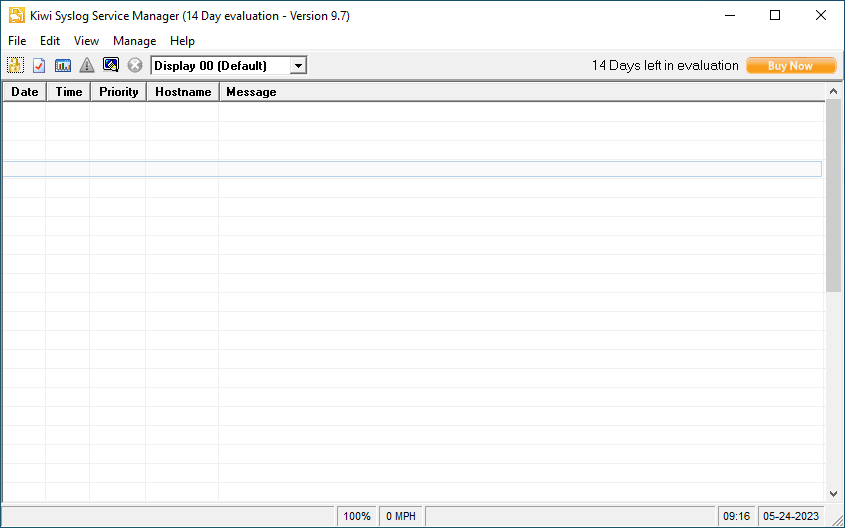This screenshot has width=845, height=528.
Task: Open the Edit menu
Action: (x=50, y=41)
